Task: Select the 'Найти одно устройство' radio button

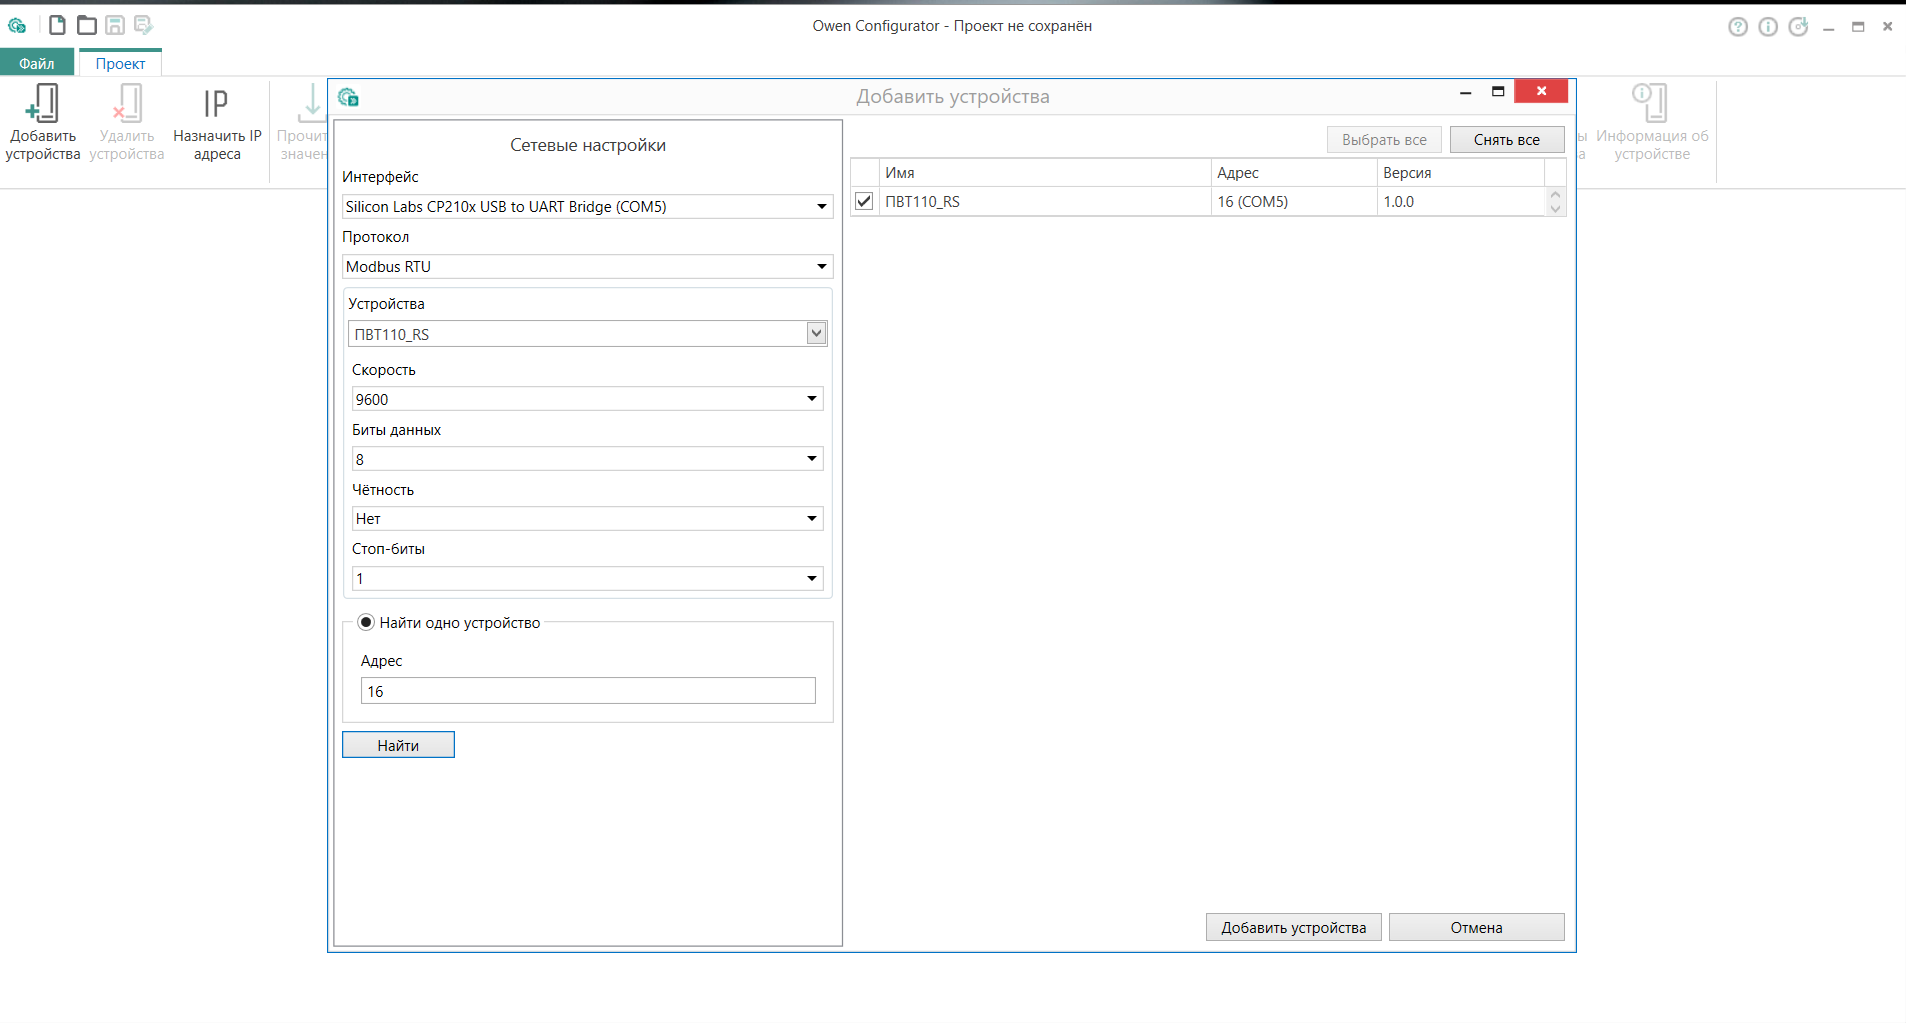Action: [x=366, y=622]
